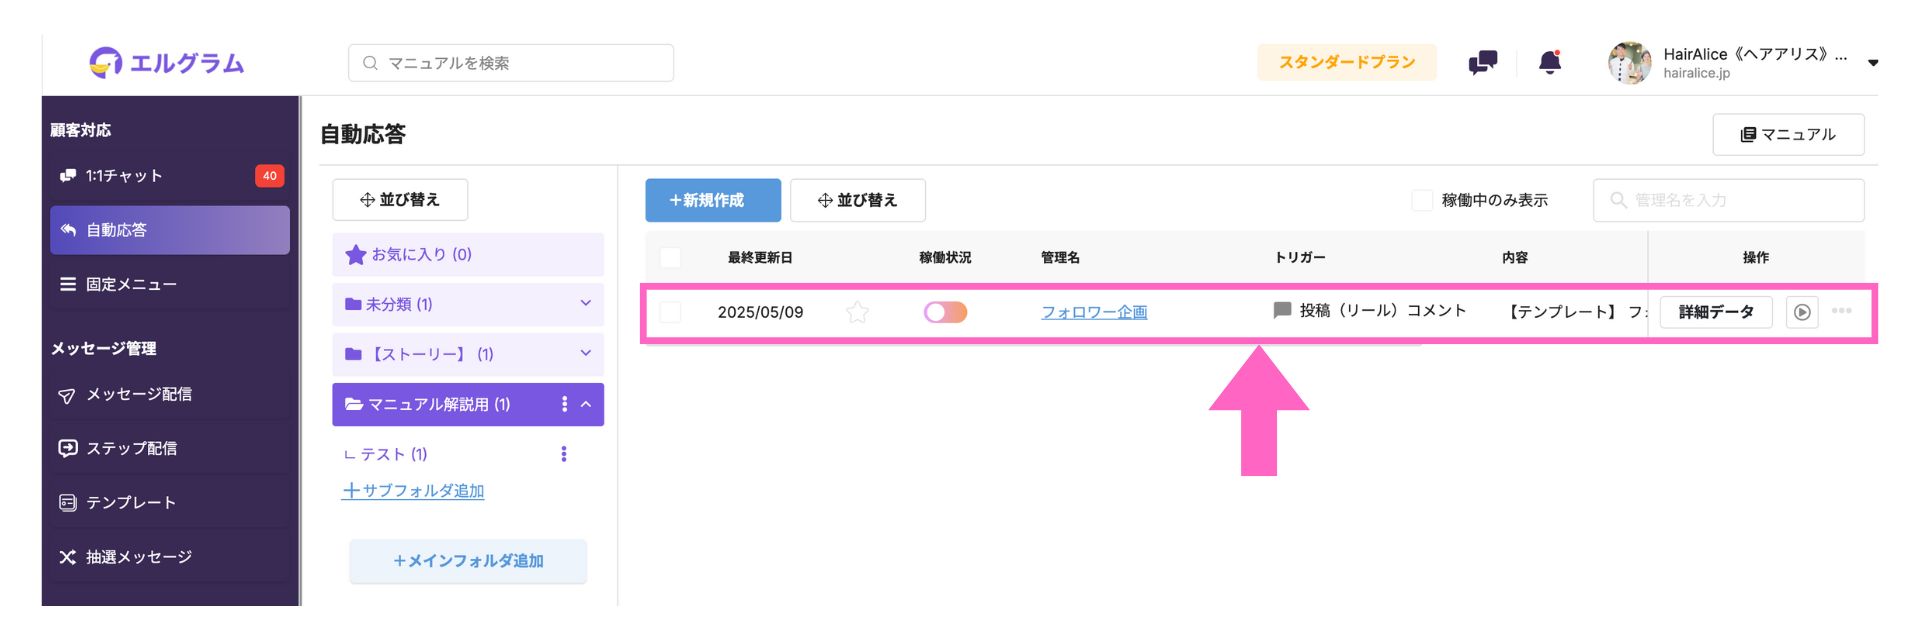Image resolution: width=1920 pixels, height=640 pixels.
Task: Select the フォロワー企画 row checkbox
Action: click(670, 312)
